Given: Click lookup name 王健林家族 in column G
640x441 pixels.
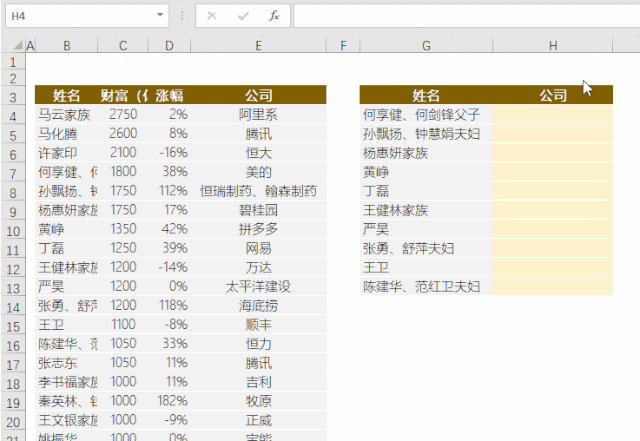Looking at the screenshot, I should pyautogui.click(x=426, y=210).
